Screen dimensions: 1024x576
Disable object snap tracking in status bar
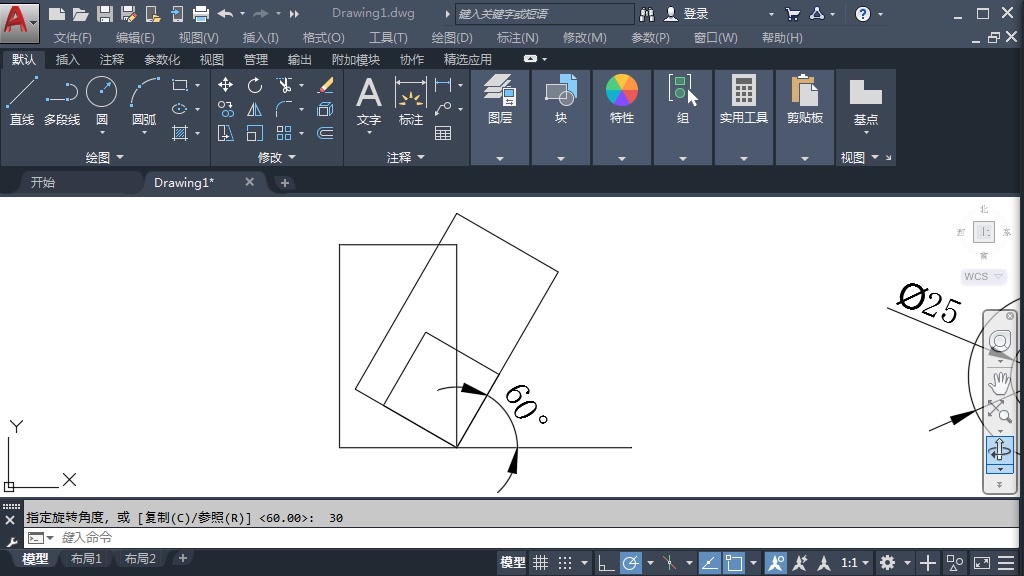pos(712,562)
